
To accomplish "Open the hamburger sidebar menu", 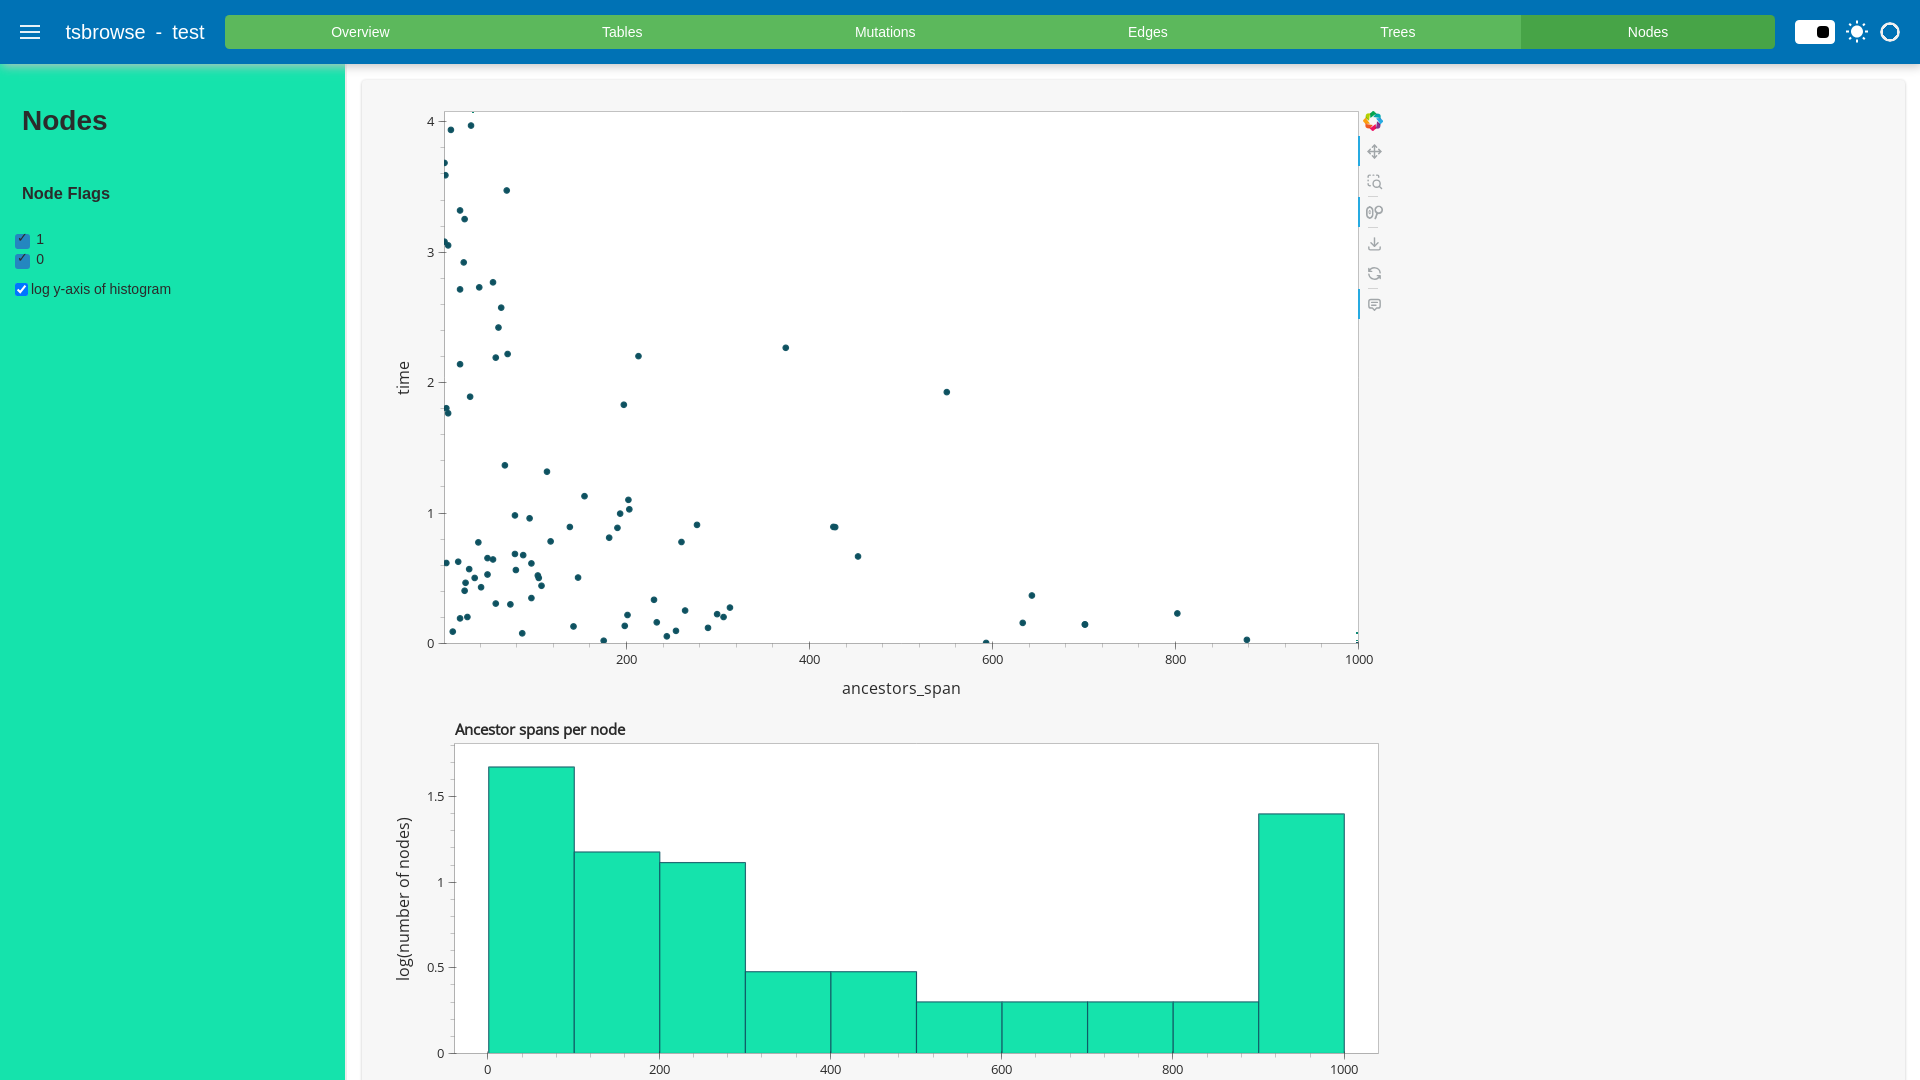I will tap(30, 32).
